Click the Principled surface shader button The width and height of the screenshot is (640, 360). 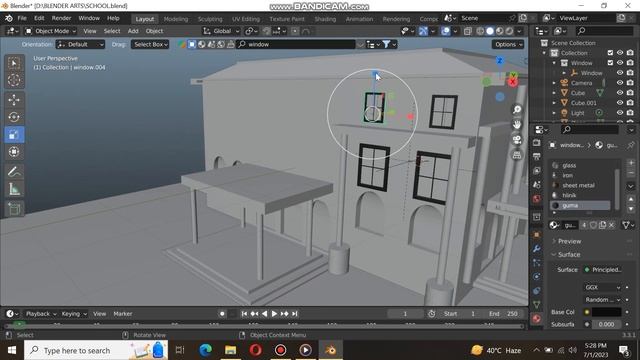(x=602, y=270)
